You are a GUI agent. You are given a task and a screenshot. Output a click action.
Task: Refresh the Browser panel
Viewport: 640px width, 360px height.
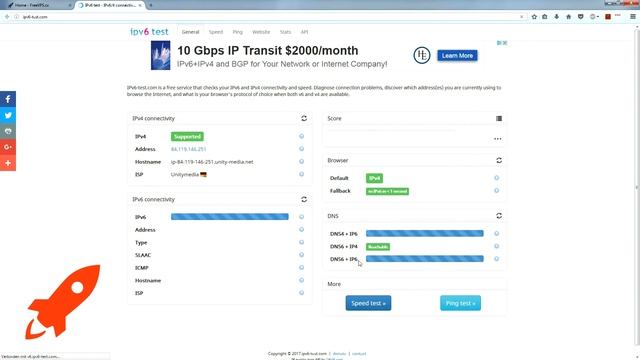tap(499, 160)
